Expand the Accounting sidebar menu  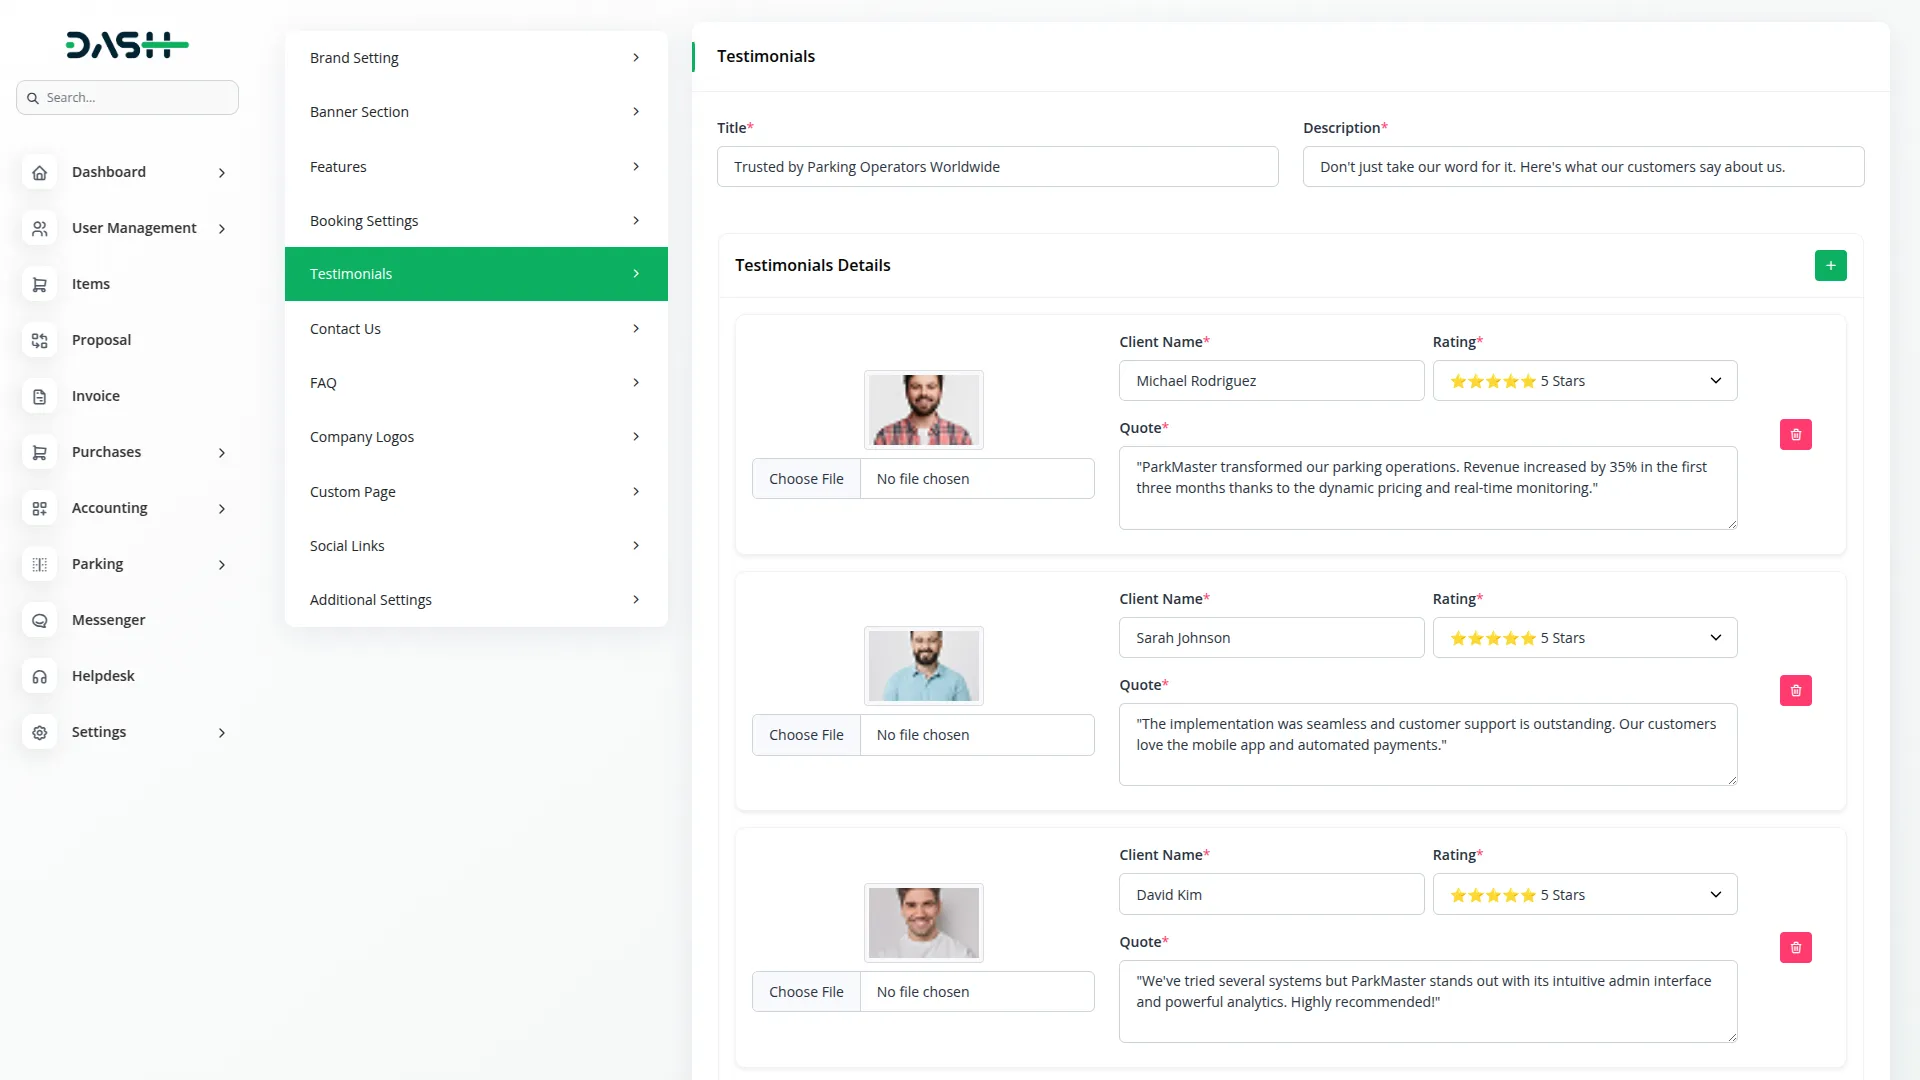(x=221, y=508)
